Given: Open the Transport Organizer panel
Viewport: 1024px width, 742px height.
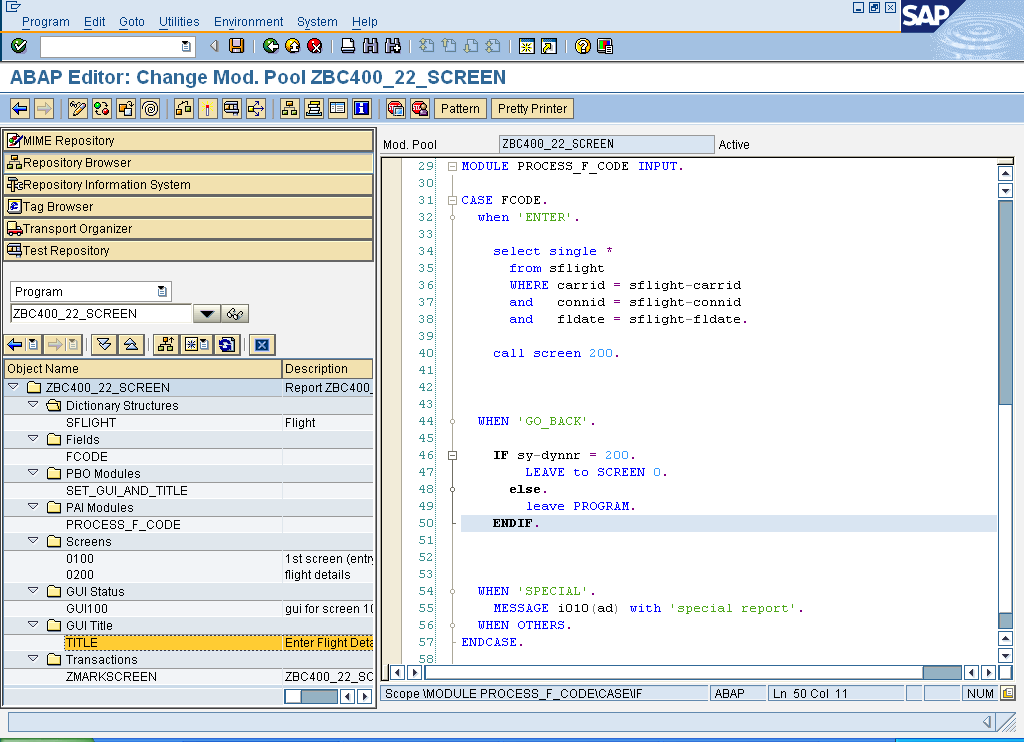Looking at the screenshot, I should (188, 229).
